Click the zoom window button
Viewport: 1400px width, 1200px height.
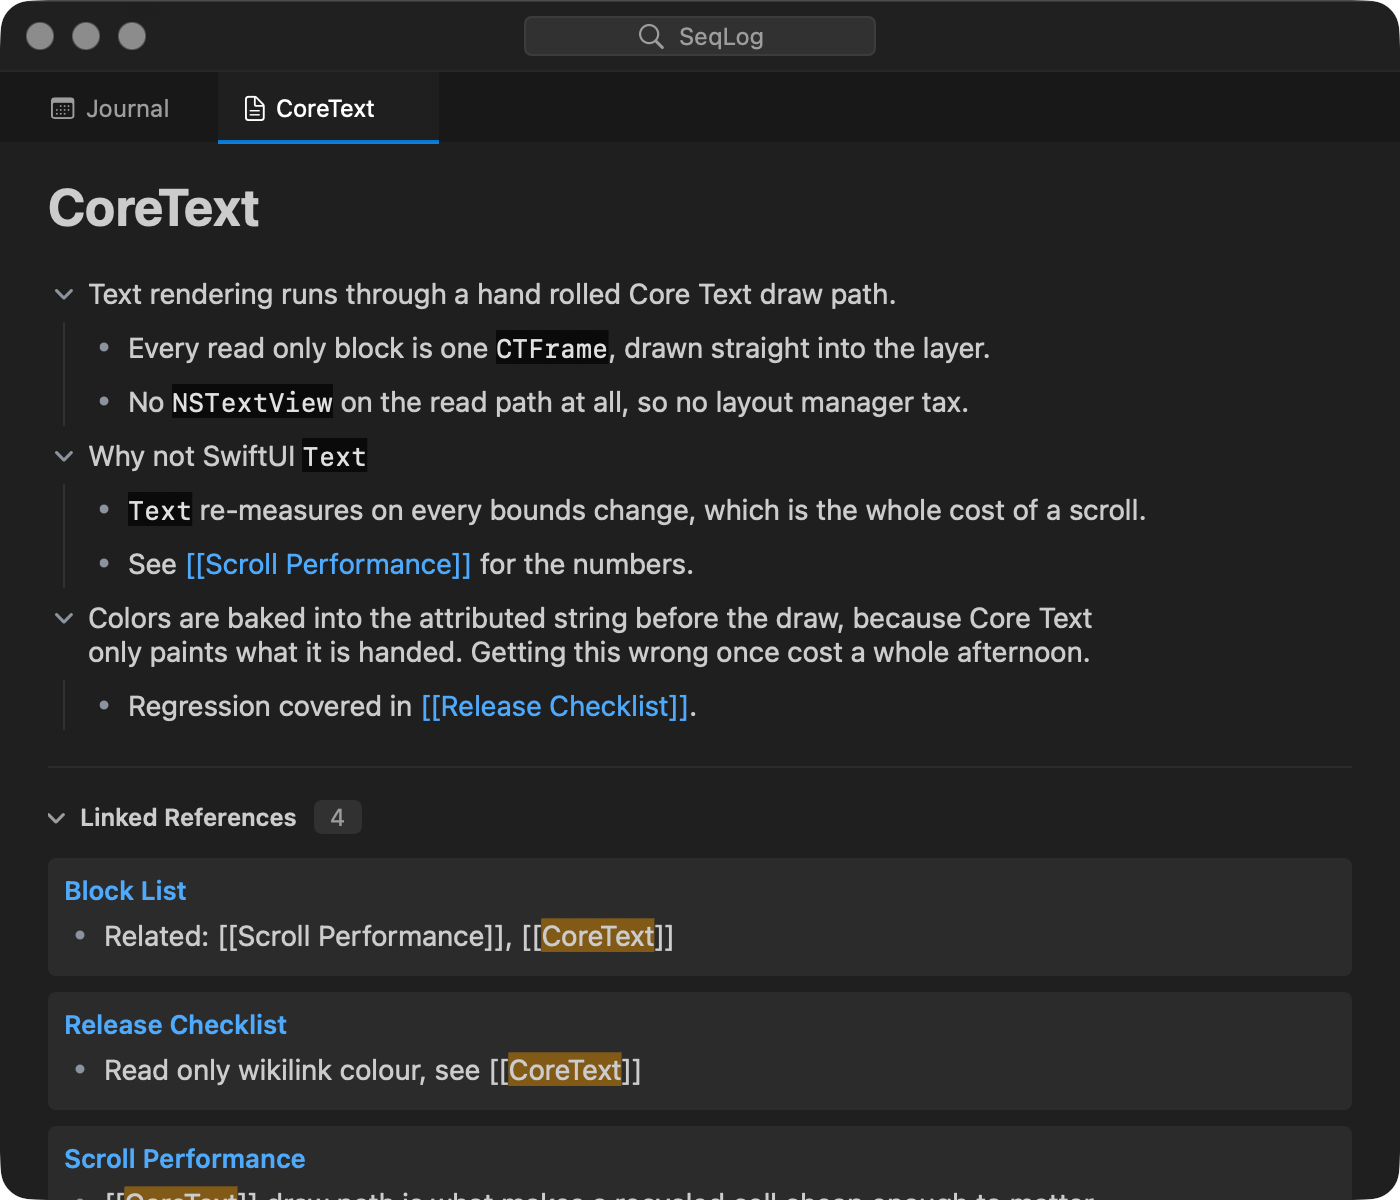pos(132,36)
